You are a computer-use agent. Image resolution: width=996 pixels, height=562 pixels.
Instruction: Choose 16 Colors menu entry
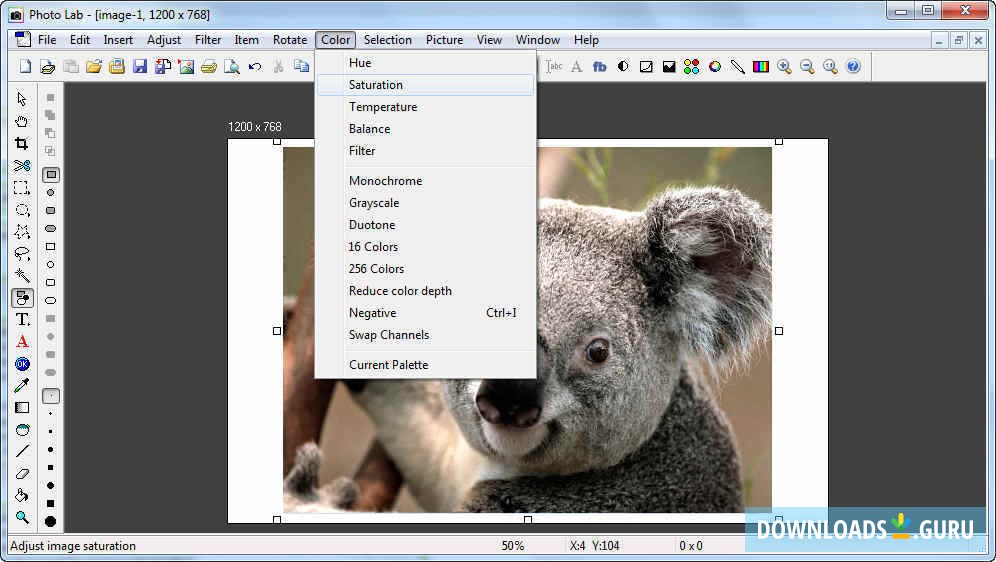(x=426, y=247)
